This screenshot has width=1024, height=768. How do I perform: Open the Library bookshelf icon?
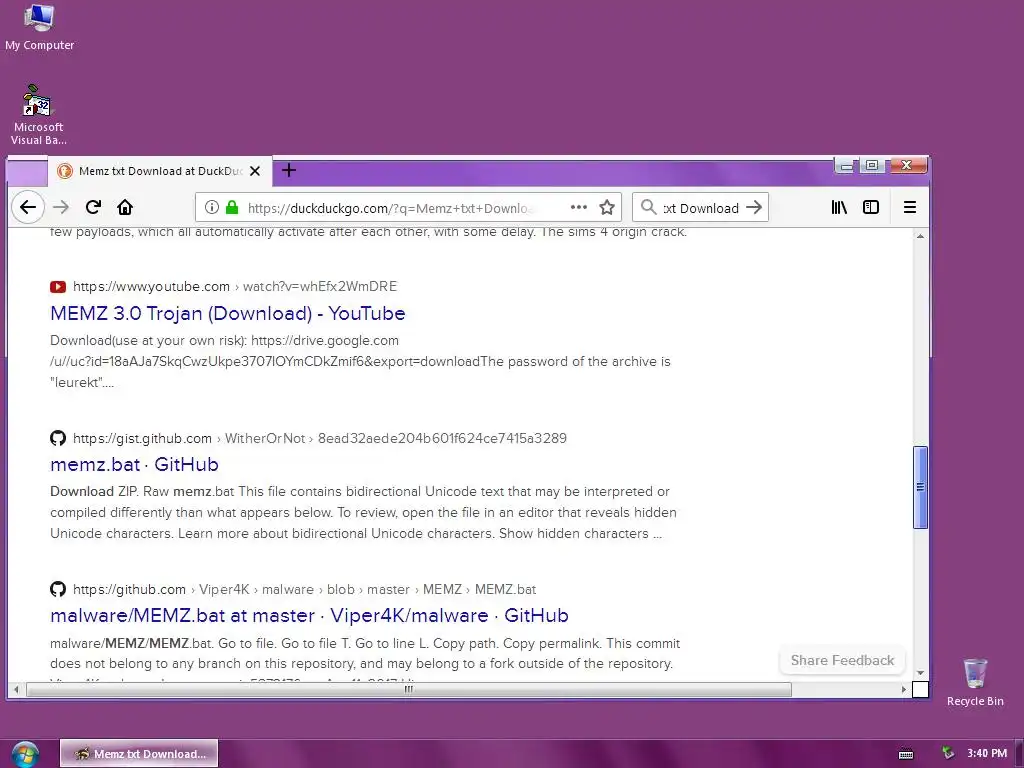[x=839, y=208]
